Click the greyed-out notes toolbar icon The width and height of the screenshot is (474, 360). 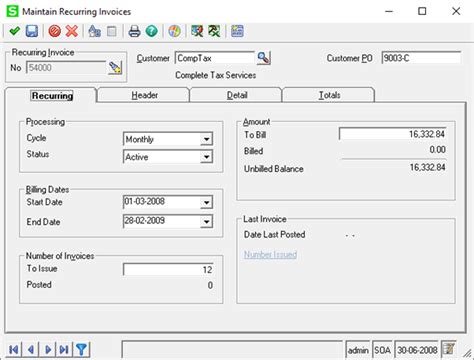pos(112,31)
